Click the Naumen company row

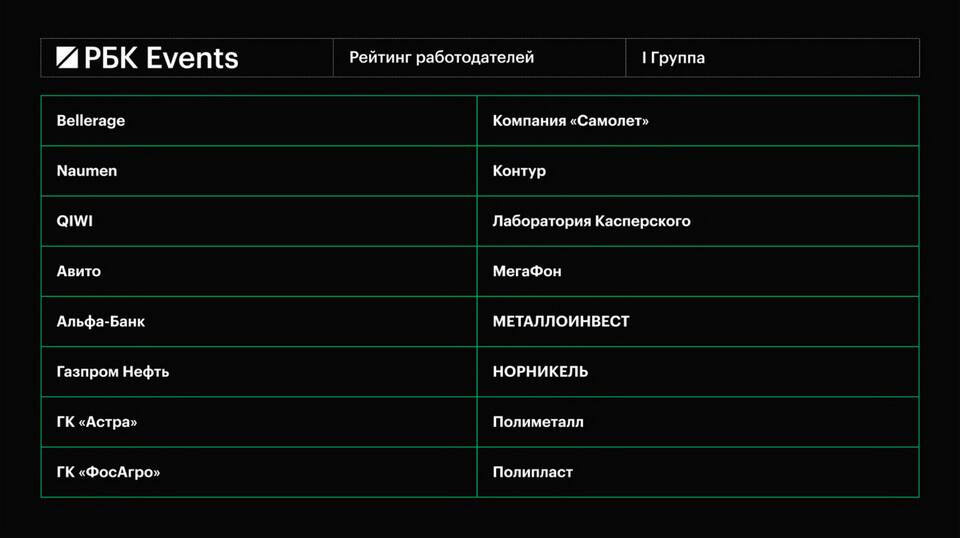(259, 171)
